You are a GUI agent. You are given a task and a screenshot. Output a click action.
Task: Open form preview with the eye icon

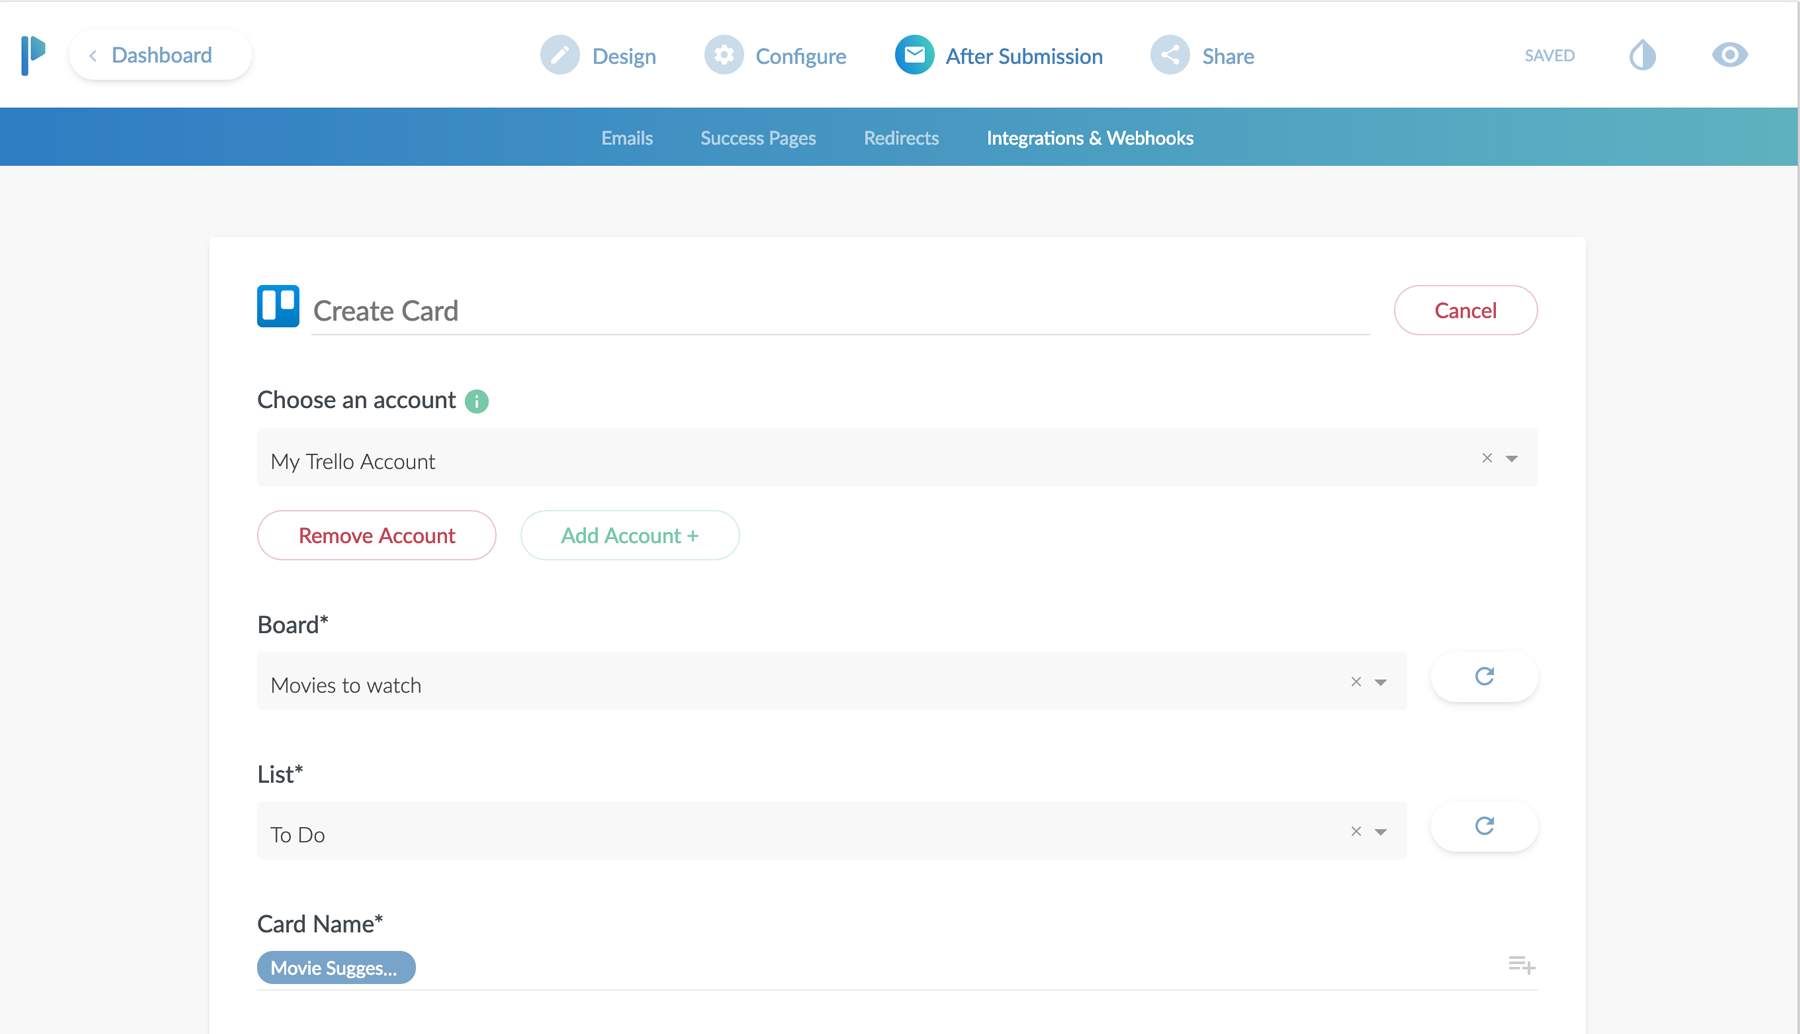click(1729, 55)
